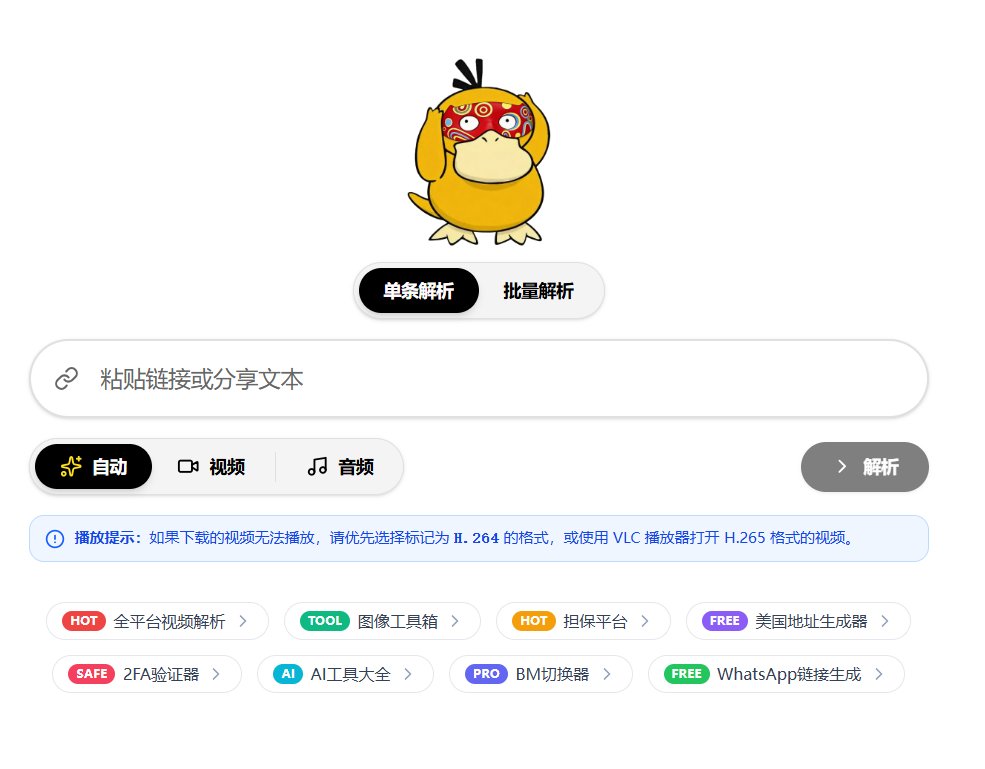Click the chevron next to 全平台视频解析
This screenshot has height=769, width=985.
click(243, 621)
